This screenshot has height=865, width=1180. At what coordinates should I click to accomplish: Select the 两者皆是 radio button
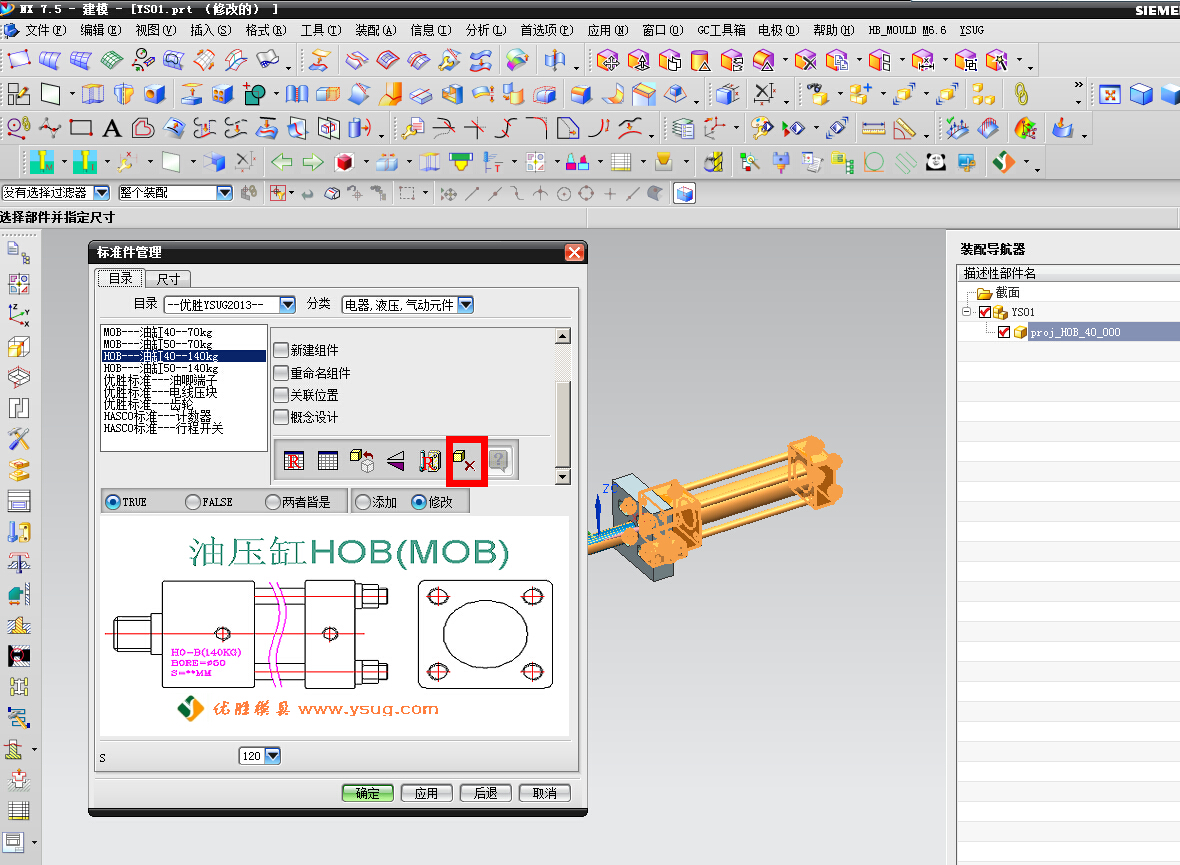pyautogui.click(x=273, y=501)
